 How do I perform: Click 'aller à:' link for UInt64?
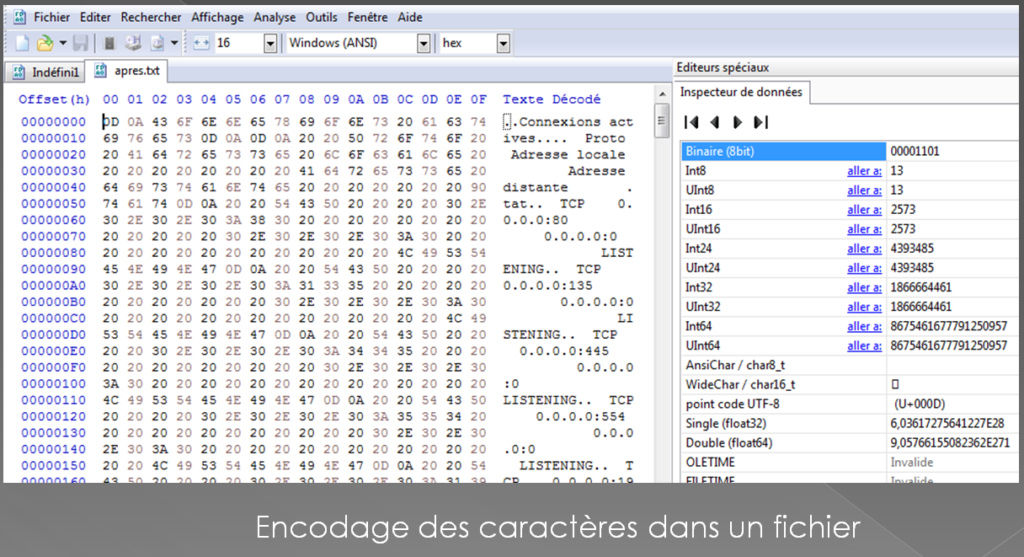[x=864, y=345]
